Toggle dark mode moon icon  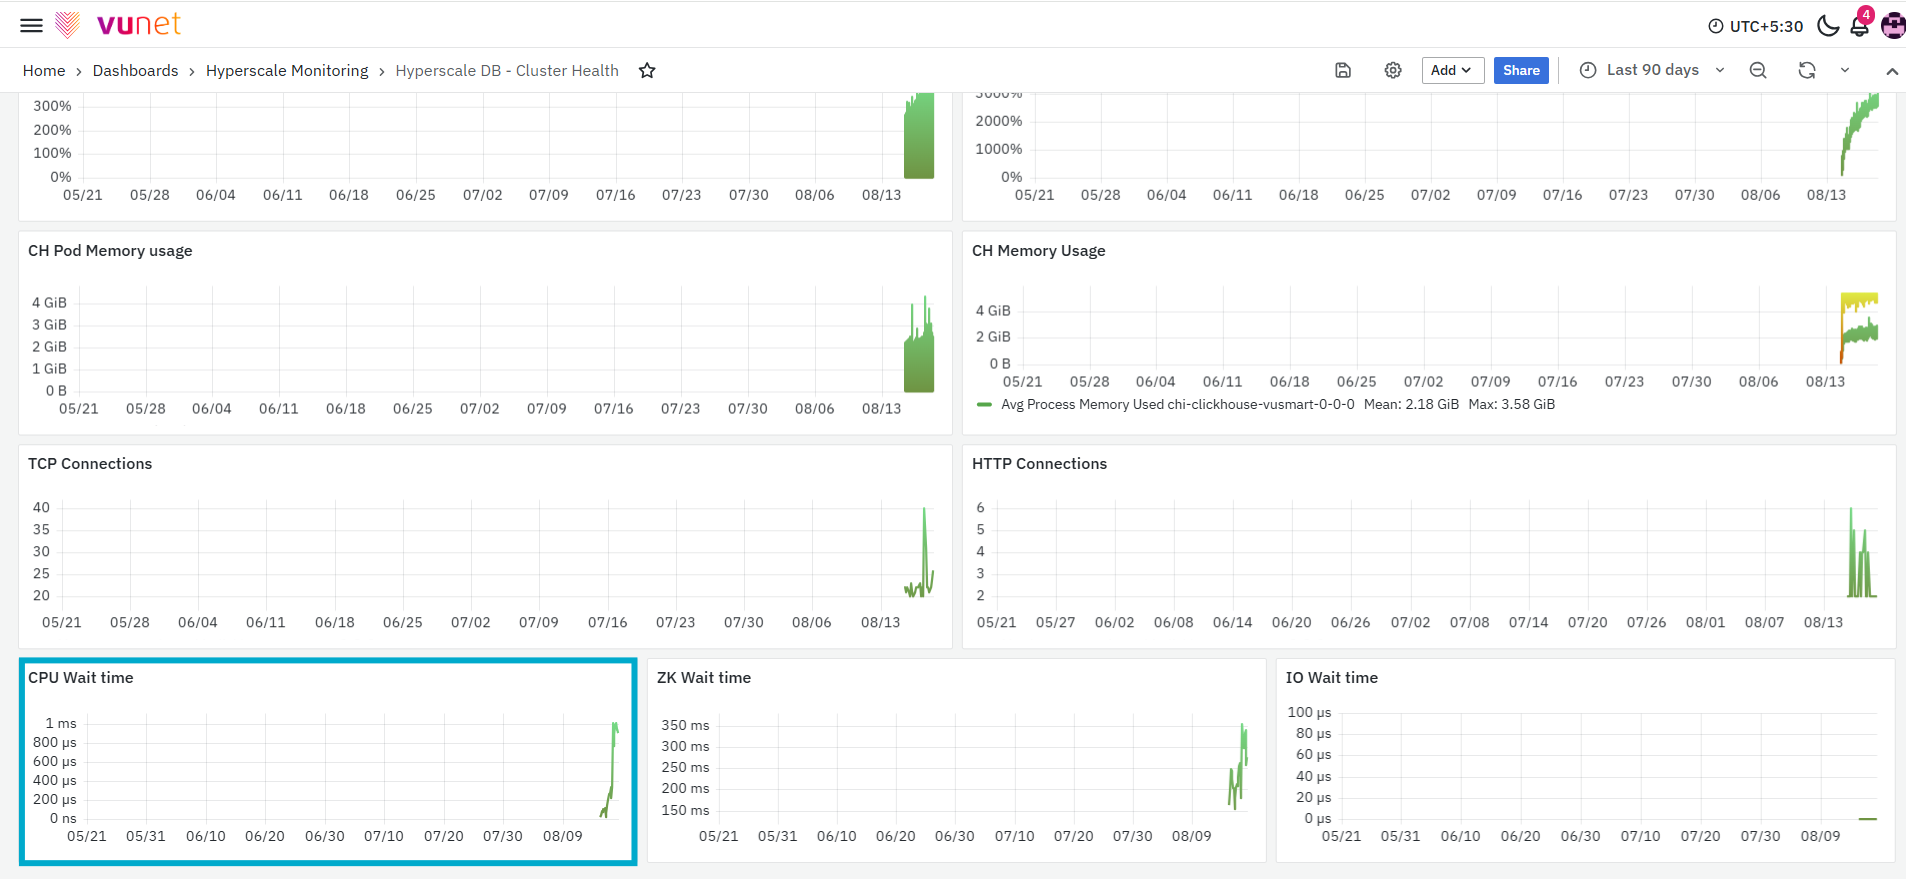point(1828,25)
